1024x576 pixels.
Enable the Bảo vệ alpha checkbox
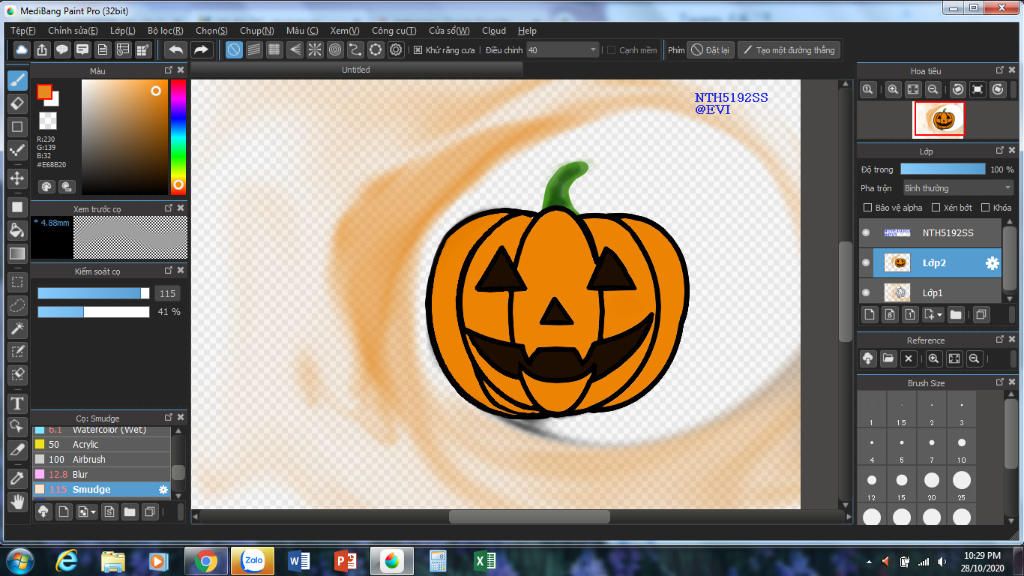pos(867,208)
